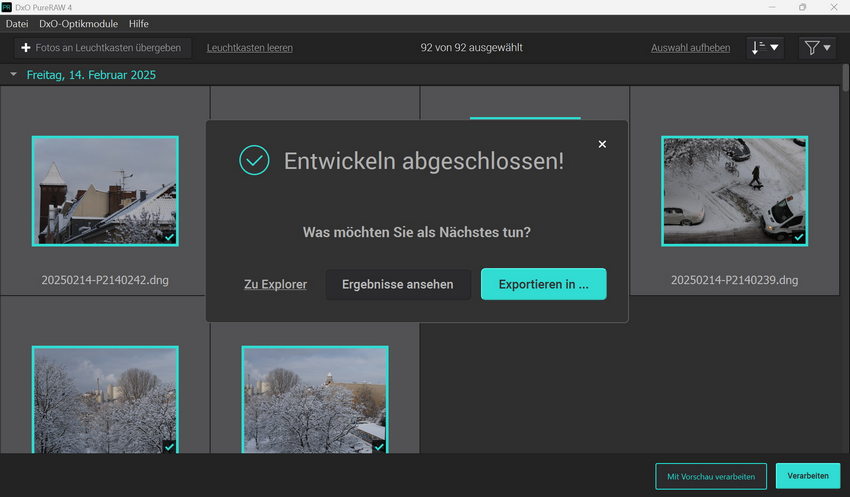Click the sort order icon

pos(757,47)
